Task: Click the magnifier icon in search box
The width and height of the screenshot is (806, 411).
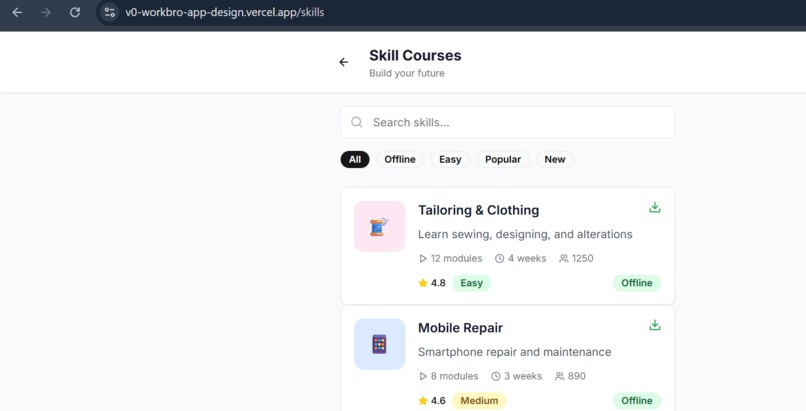Action: (357, 122)
